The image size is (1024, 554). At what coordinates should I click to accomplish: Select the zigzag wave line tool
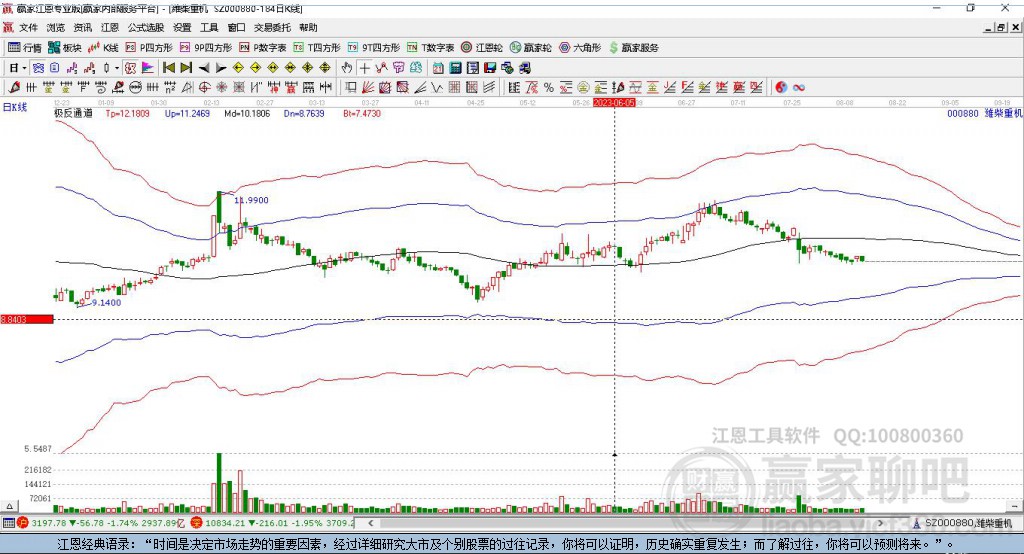pyautogui.click(x=437, y=88)
